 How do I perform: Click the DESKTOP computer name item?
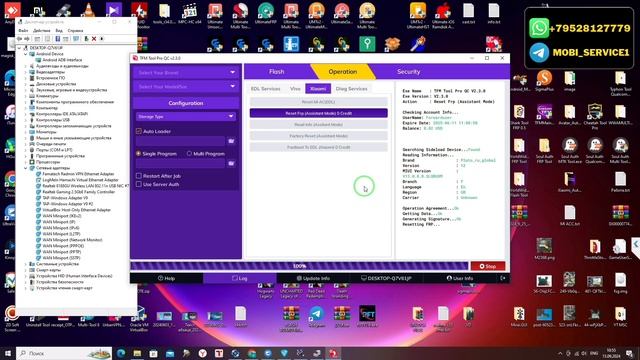(x=386, y=278)
